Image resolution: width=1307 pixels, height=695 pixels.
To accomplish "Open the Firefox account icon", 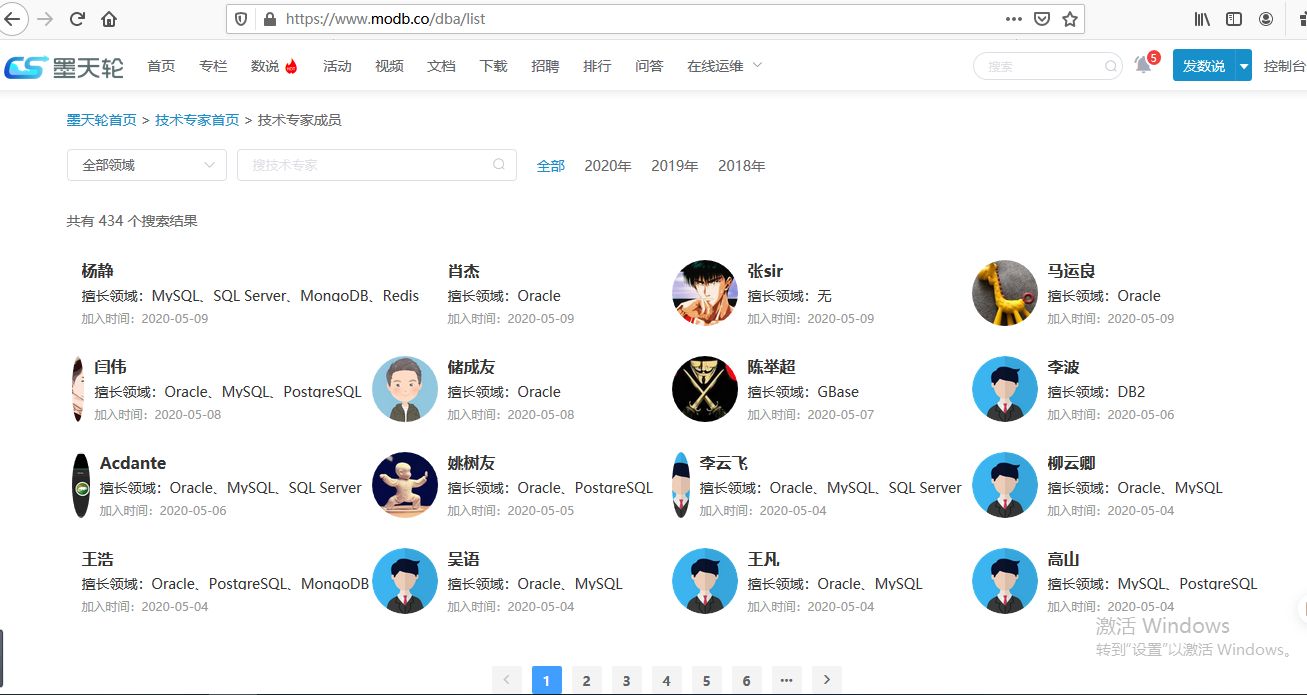I will click(x=1266, y=19).
